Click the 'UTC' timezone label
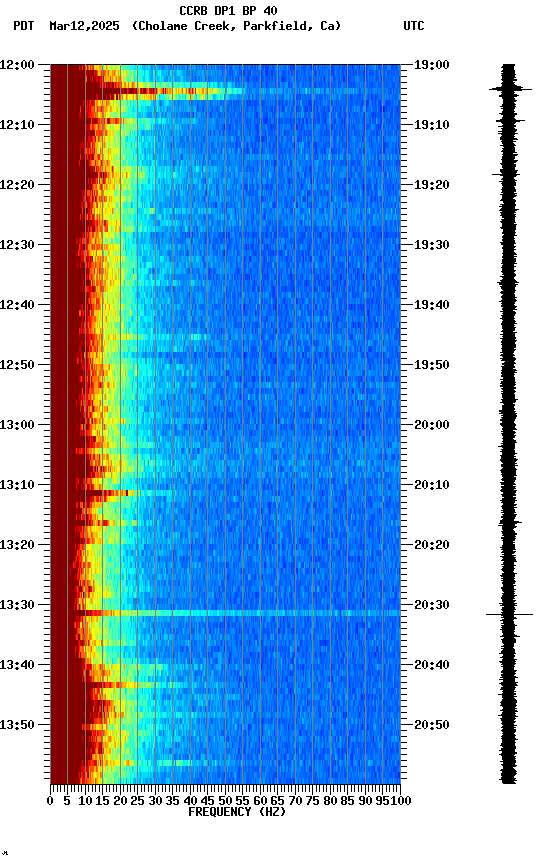 pyautogui.click(x=414, y=26)
